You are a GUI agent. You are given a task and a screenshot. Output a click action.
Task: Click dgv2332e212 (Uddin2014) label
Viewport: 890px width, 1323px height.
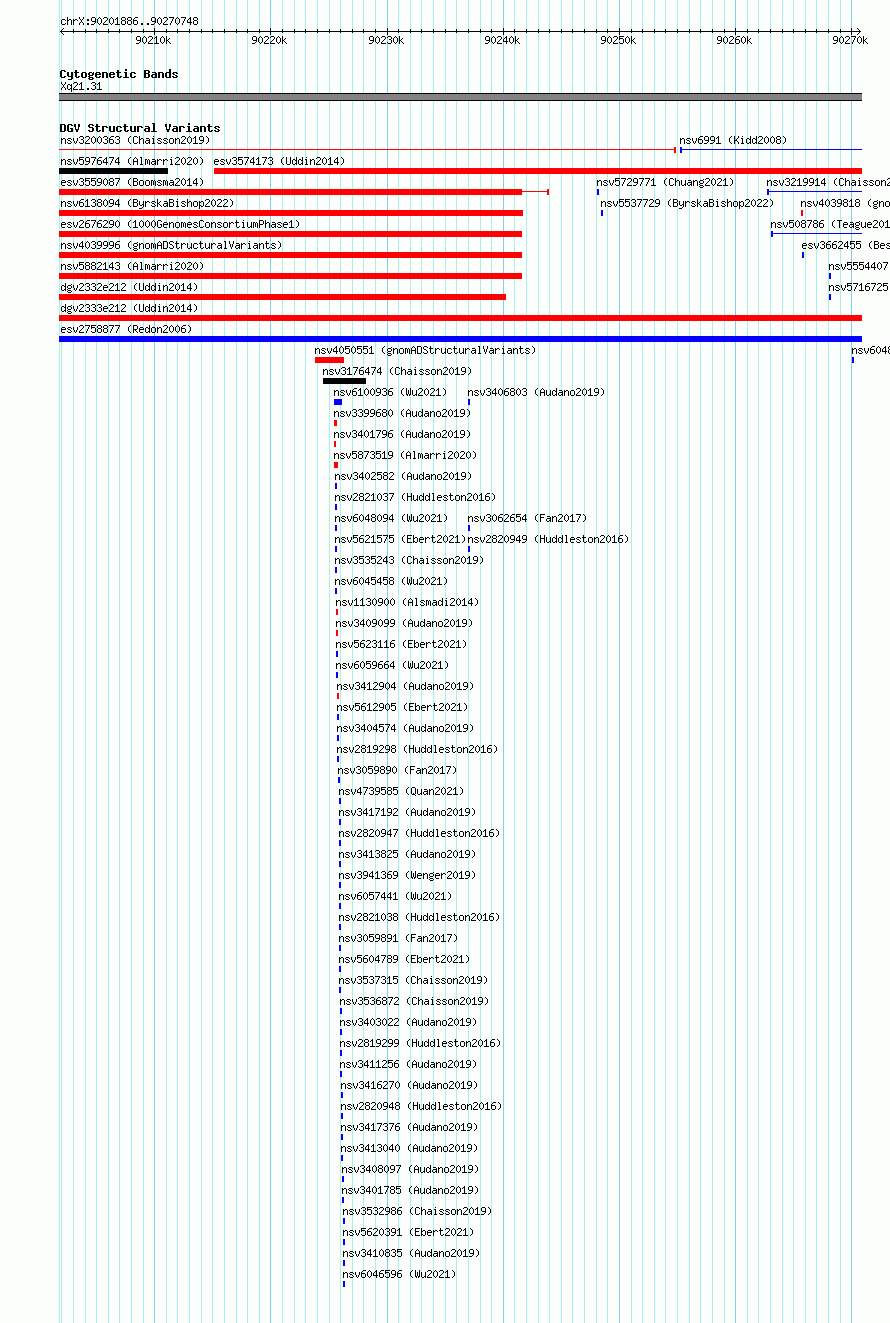128,287
